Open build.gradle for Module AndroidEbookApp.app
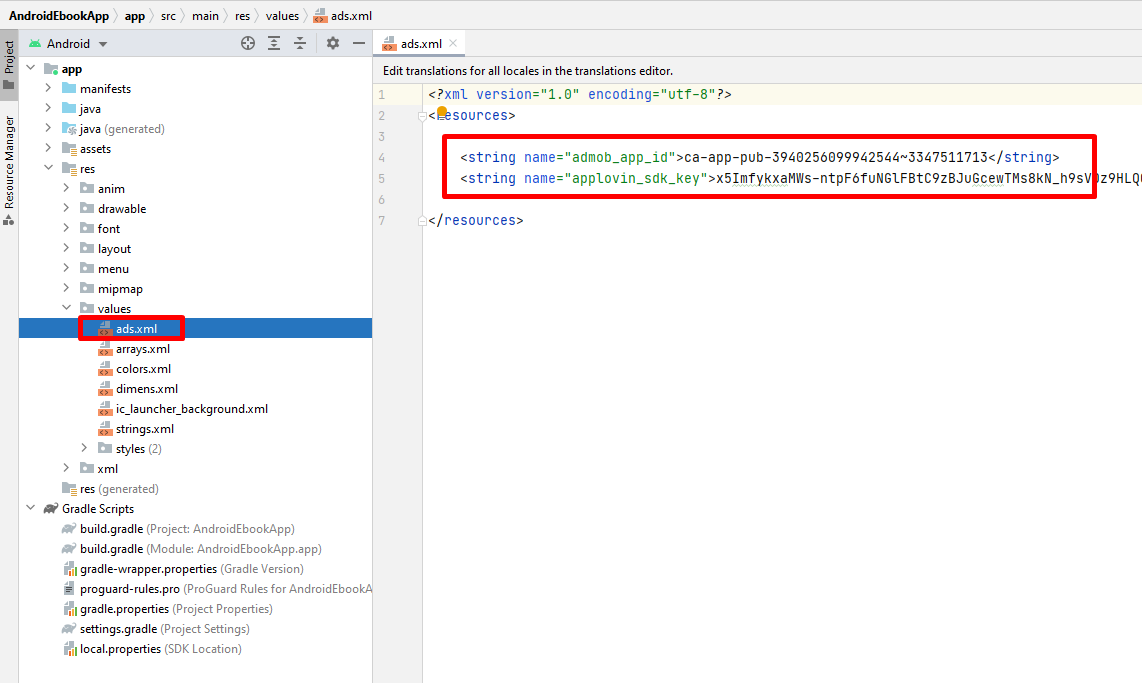 pos(110,549)
